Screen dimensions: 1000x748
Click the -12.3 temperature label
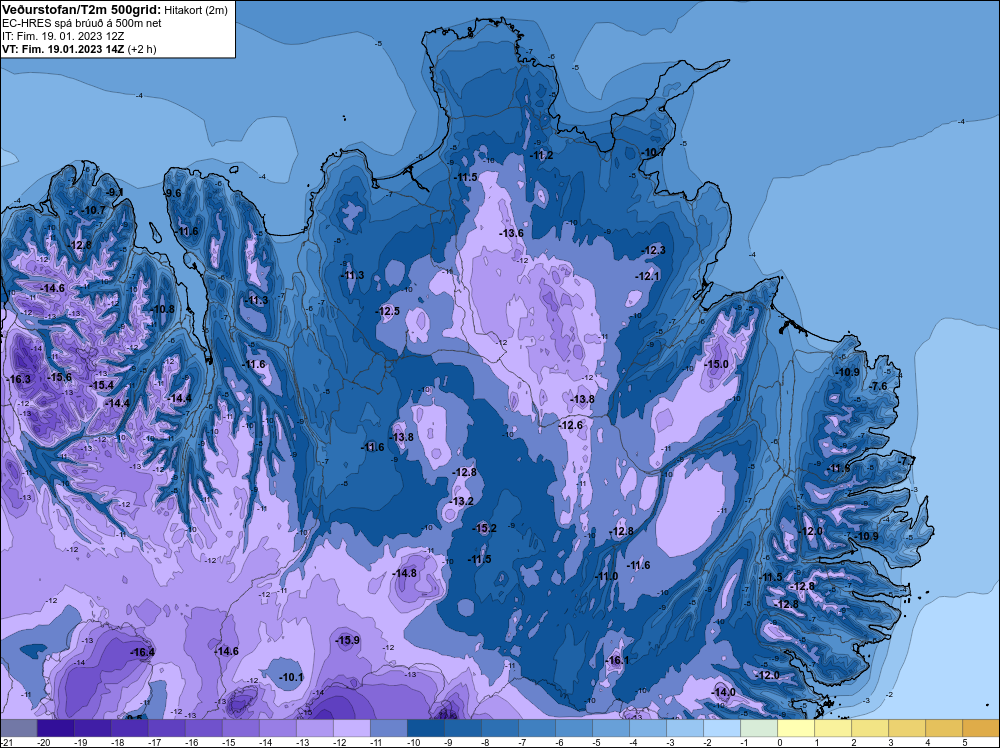tap(653, 251)
